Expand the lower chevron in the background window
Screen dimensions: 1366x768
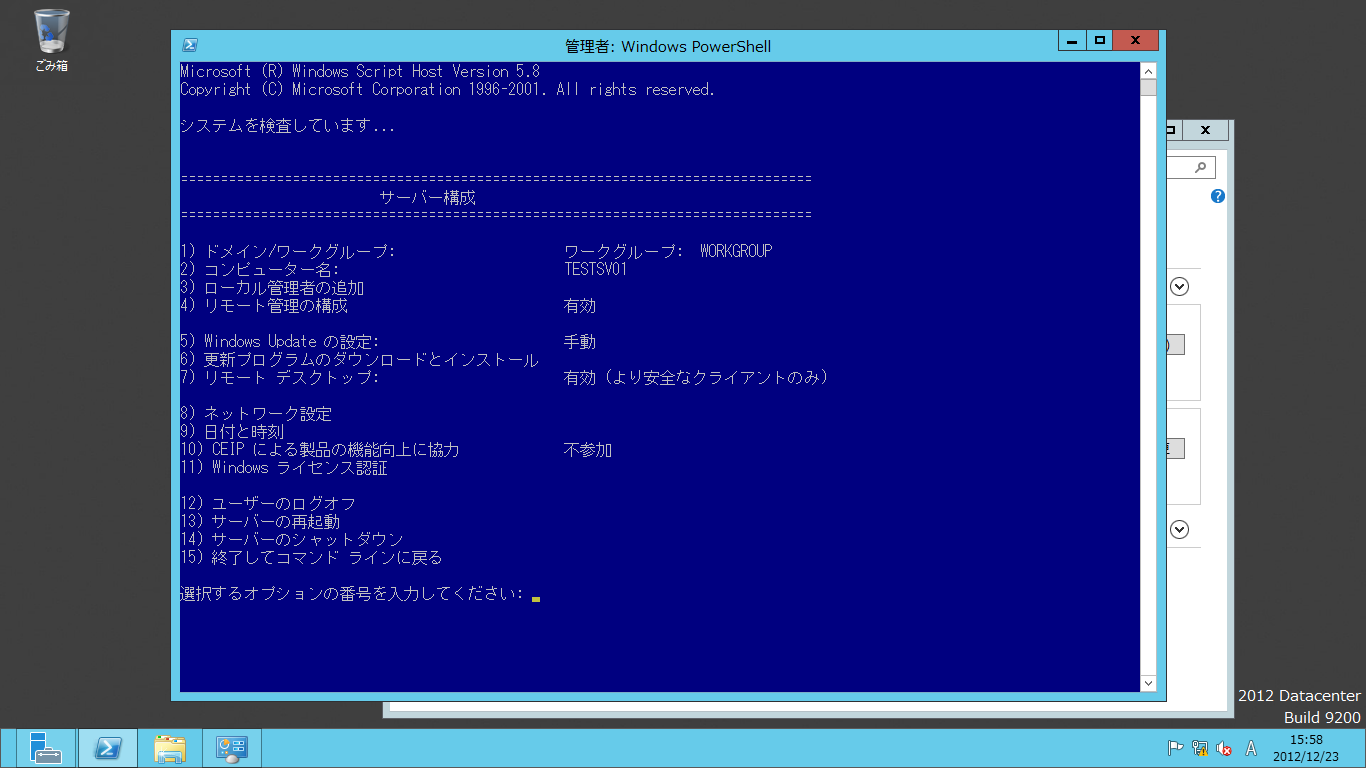(1178, 529)
